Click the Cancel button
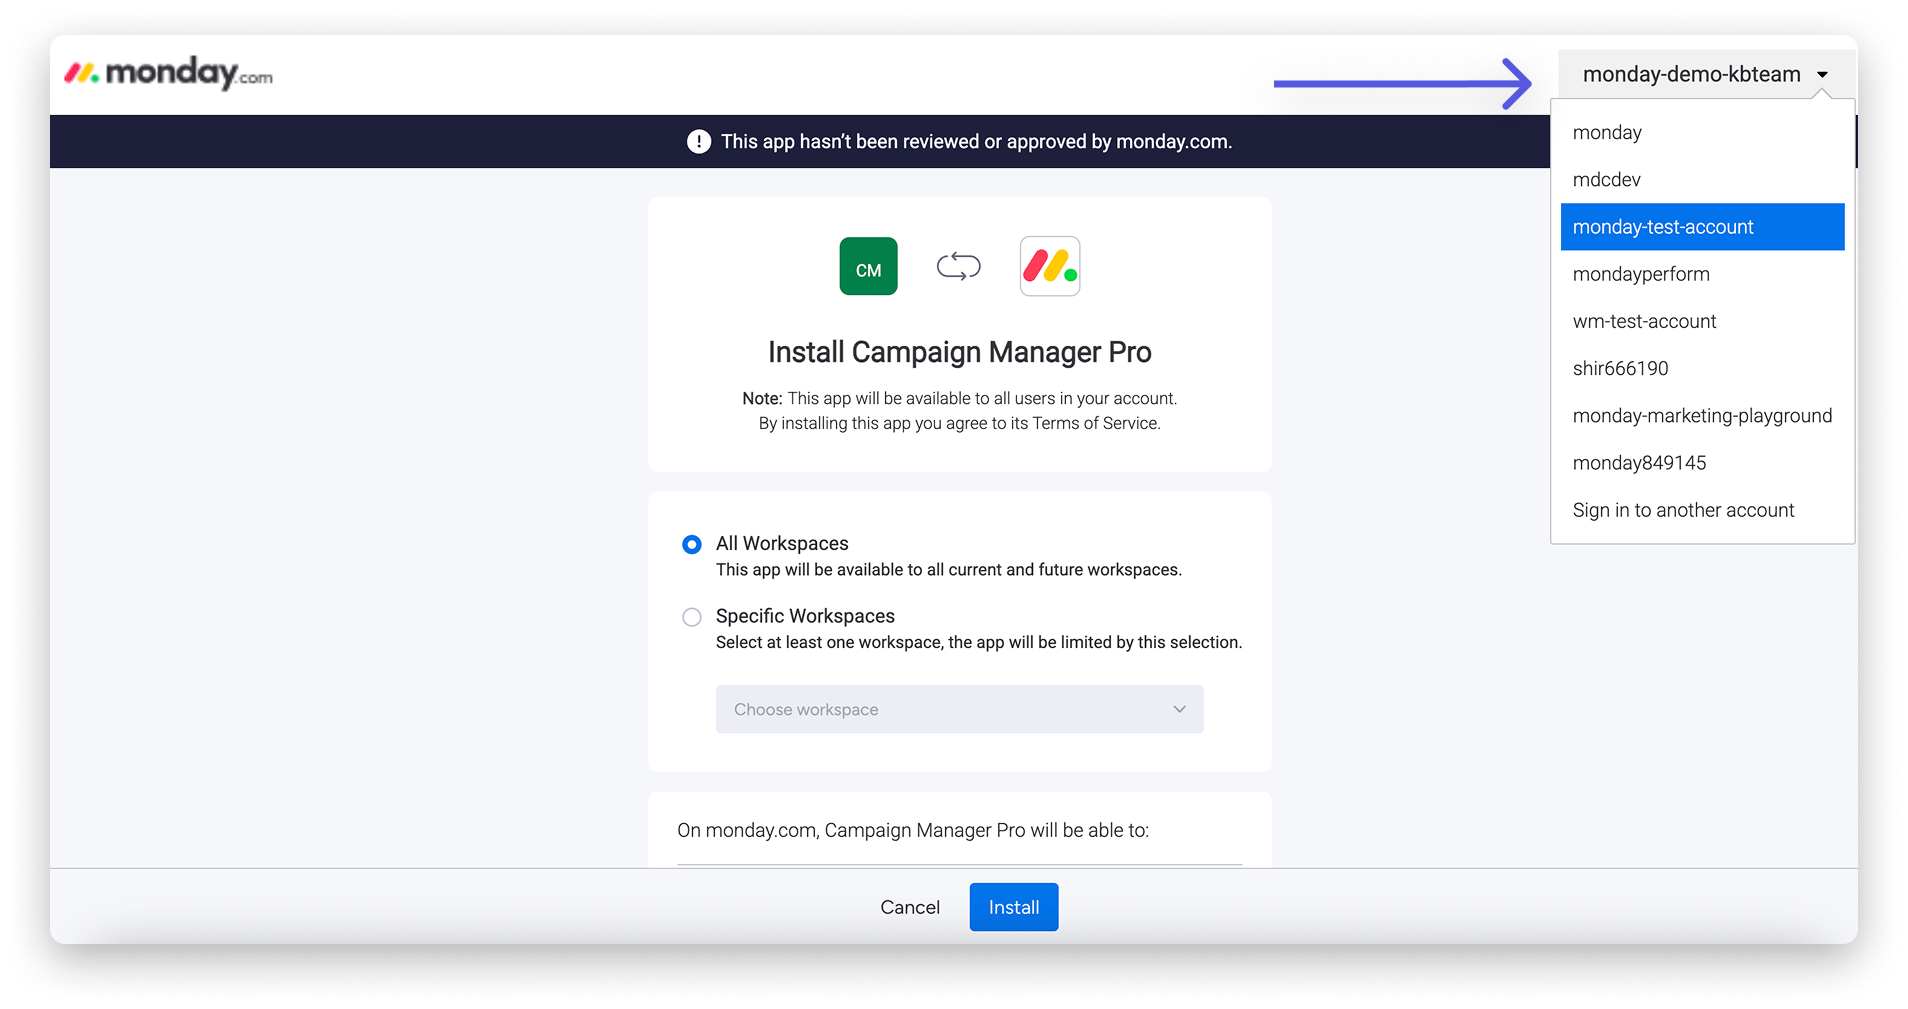1908x1009 pixels. (910, 907)
